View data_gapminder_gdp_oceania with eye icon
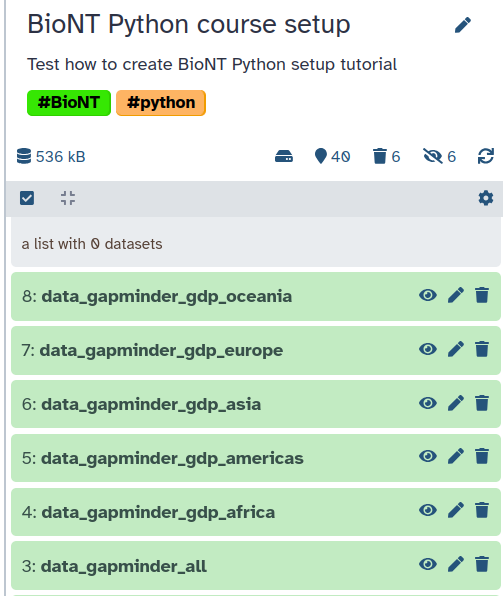Image resolution: width=503 pixels, height=596 pixels. pos(428,295)
